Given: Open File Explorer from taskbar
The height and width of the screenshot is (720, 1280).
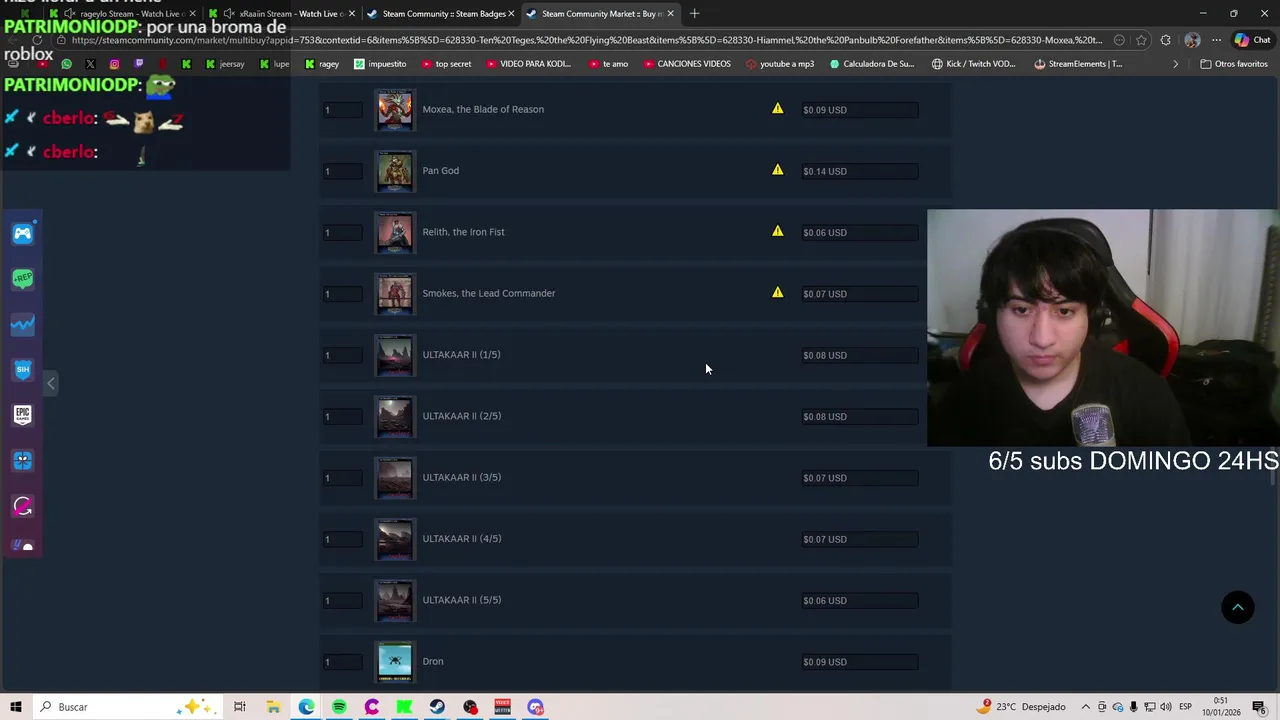Looking at the screenshot, I should pos(273,707).
